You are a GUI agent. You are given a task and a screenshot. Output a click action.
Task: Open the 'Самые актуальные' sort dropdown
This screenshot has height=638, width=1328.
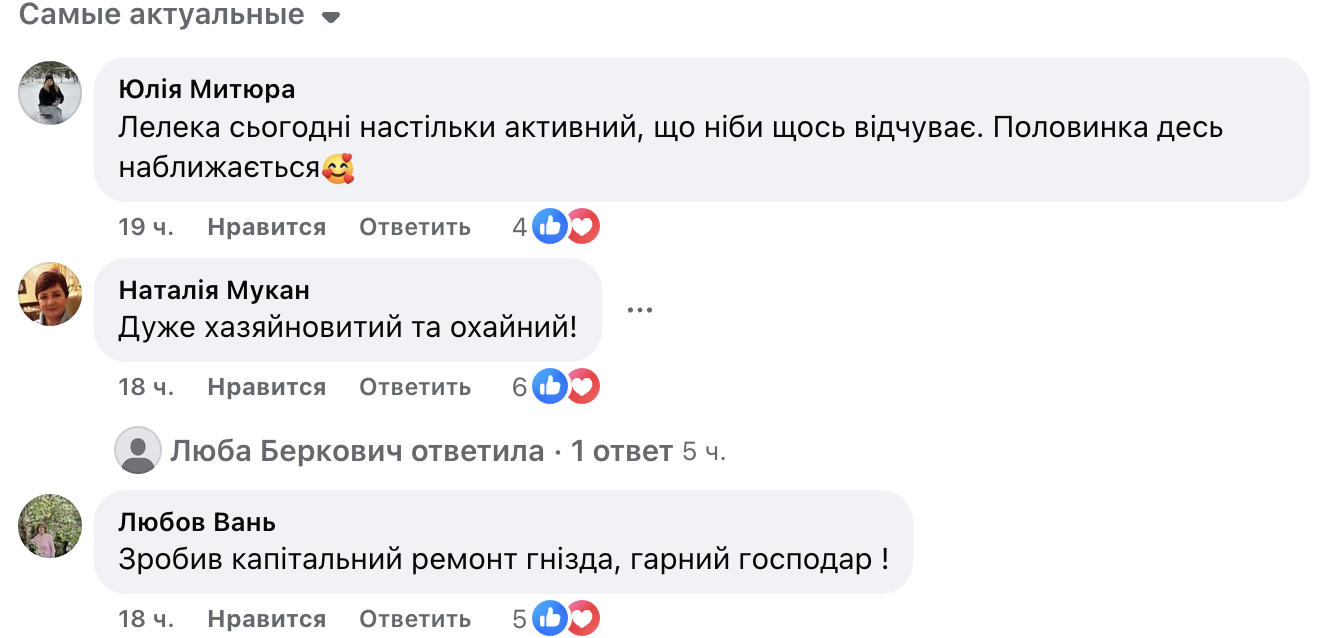[x=180, y=16]
